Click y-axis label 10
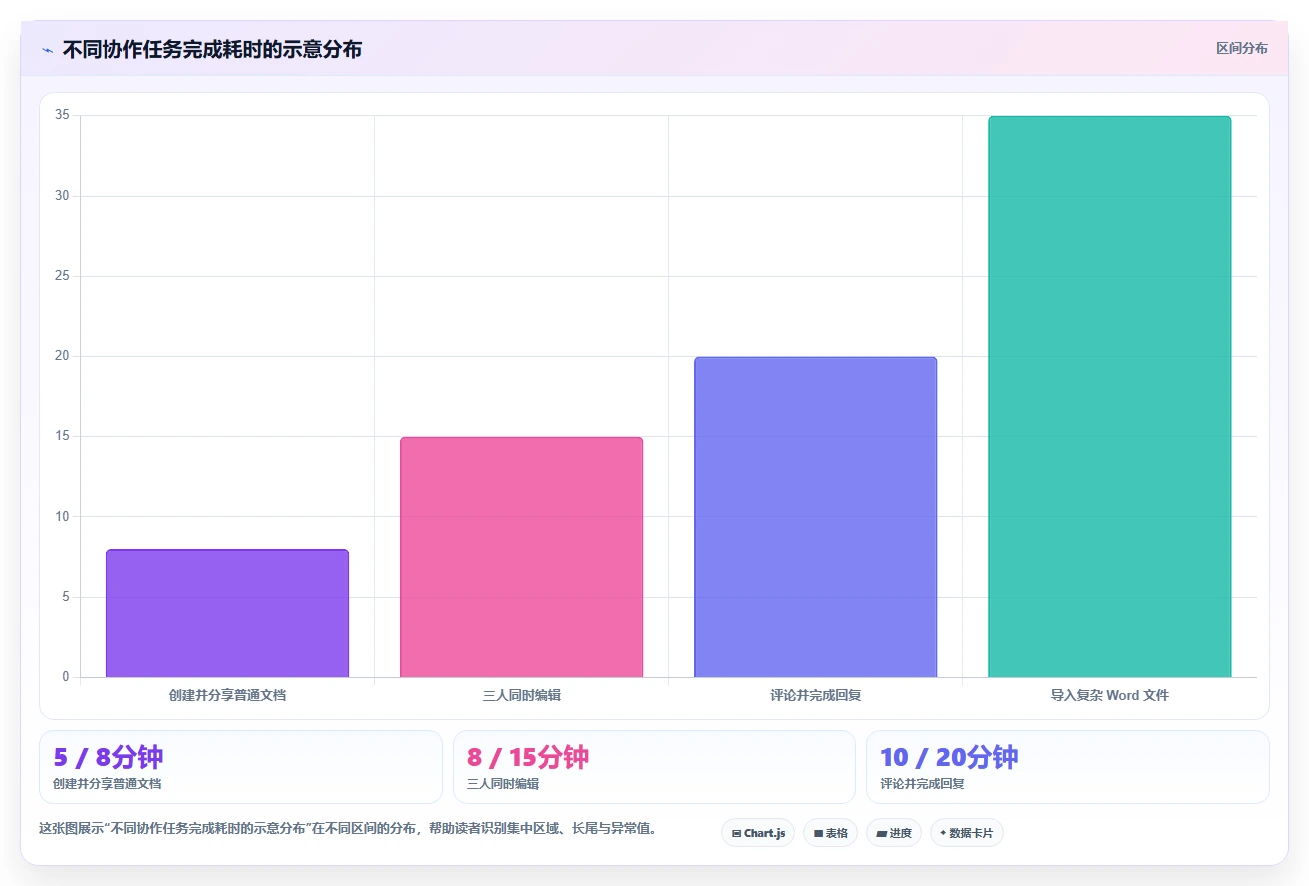This screenshot has width=1309, height=886. [x=63, y=517]
